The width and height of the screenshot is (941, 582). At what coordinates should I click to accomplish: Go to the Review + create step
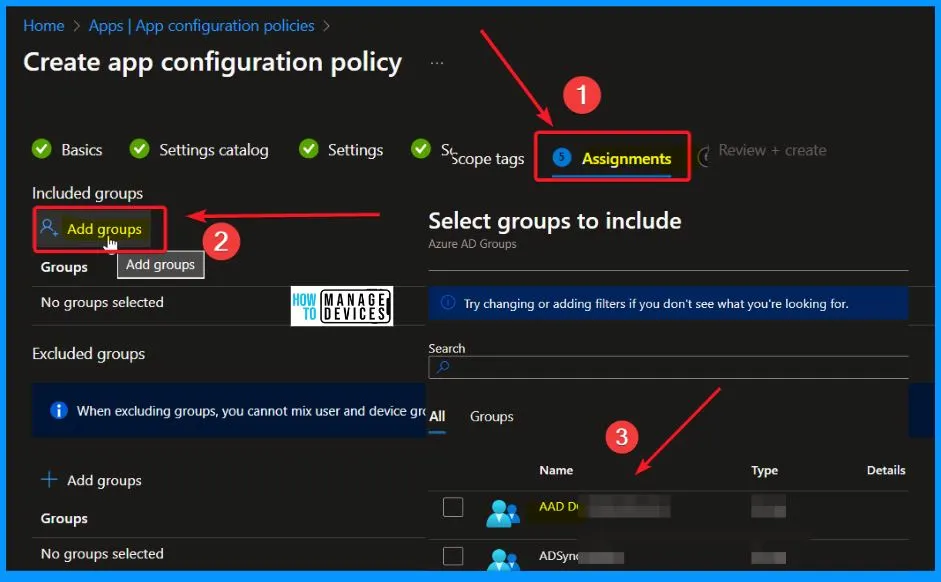coord(772,150)
